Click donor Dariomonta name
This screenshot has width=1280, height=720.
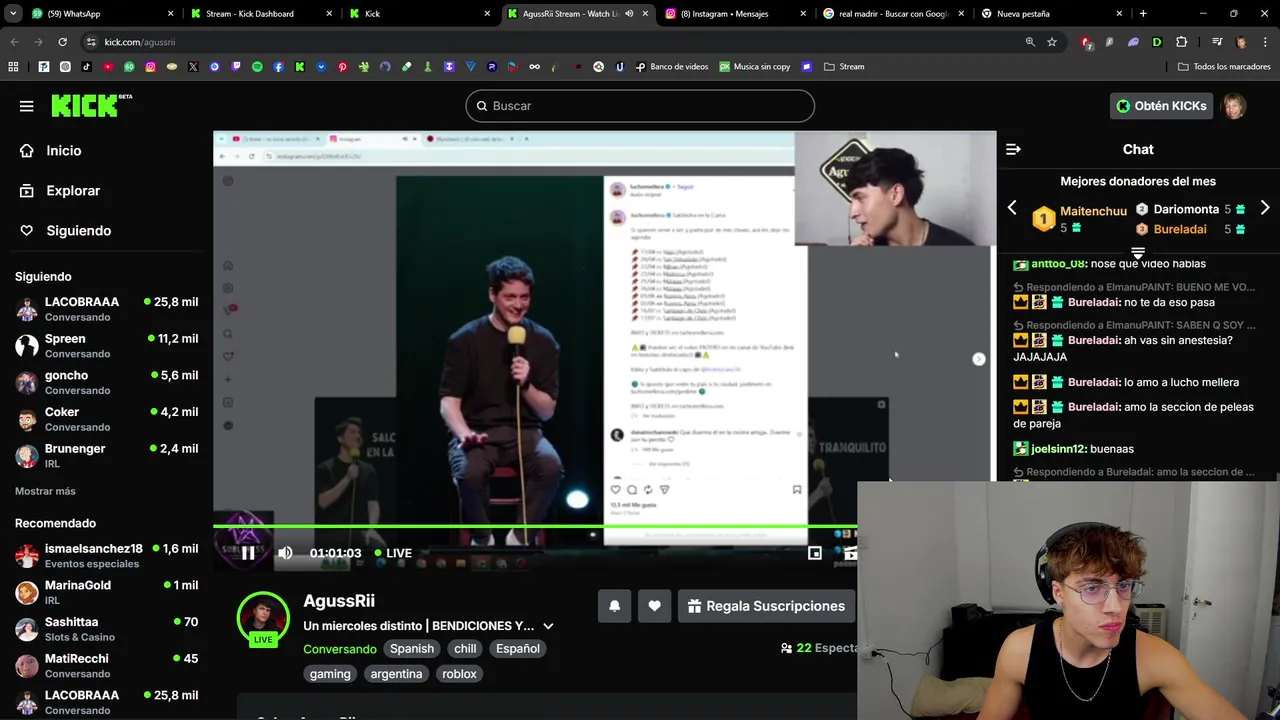tap(1186, 209)
